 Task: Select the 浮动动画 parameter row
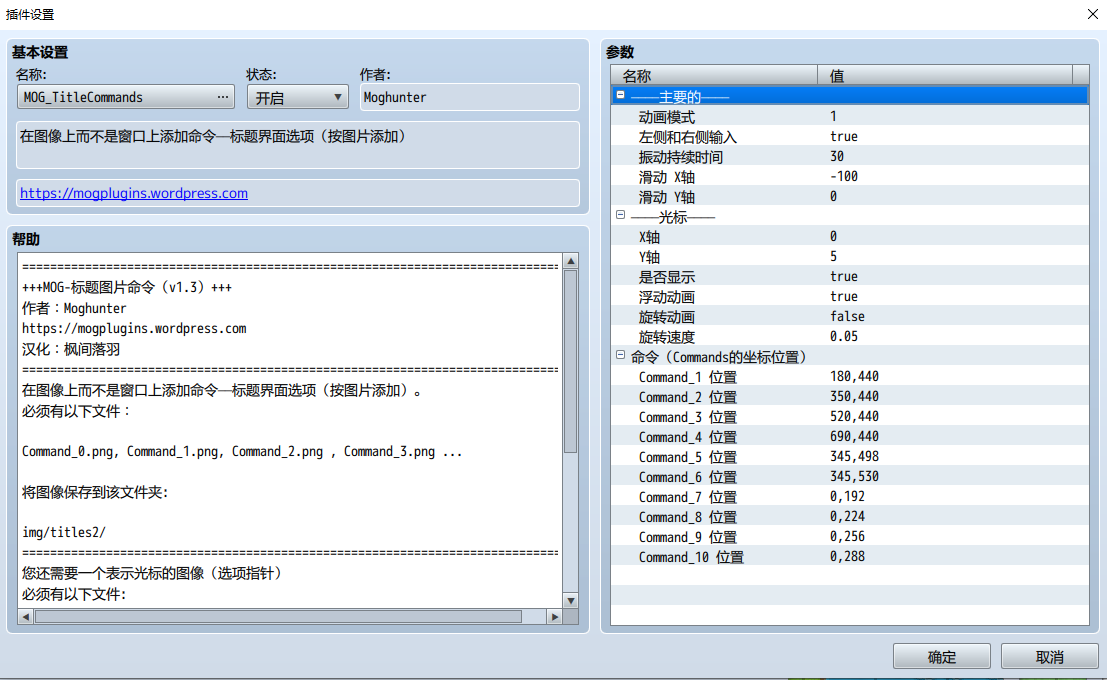pos(849,297)
